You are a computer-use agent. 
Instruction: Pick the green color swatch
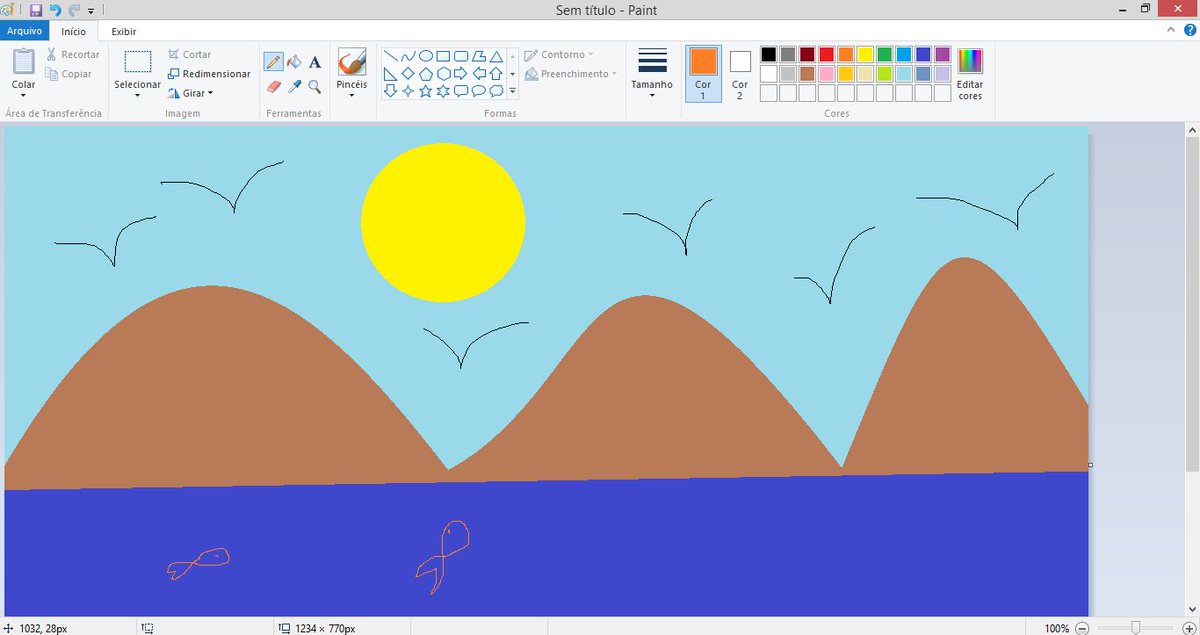coord(885,54)
